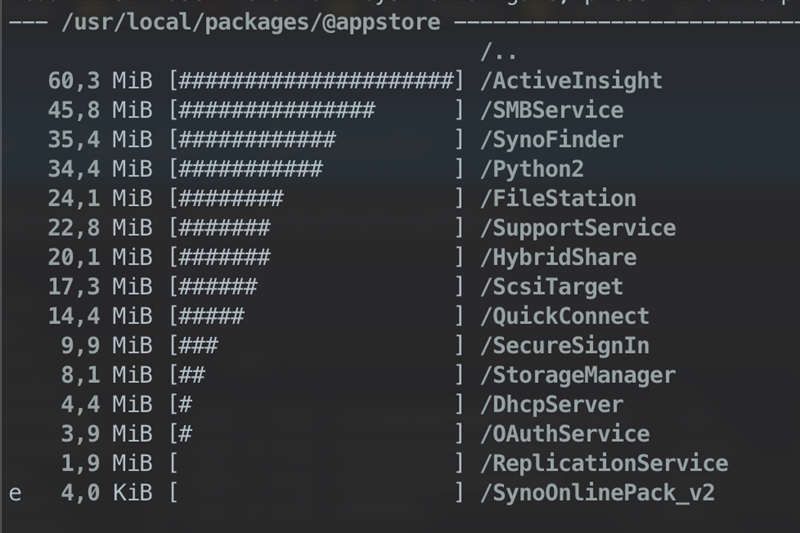Click the /ScsiTarget directory name
800x533 pixels.
coord(551,287)
